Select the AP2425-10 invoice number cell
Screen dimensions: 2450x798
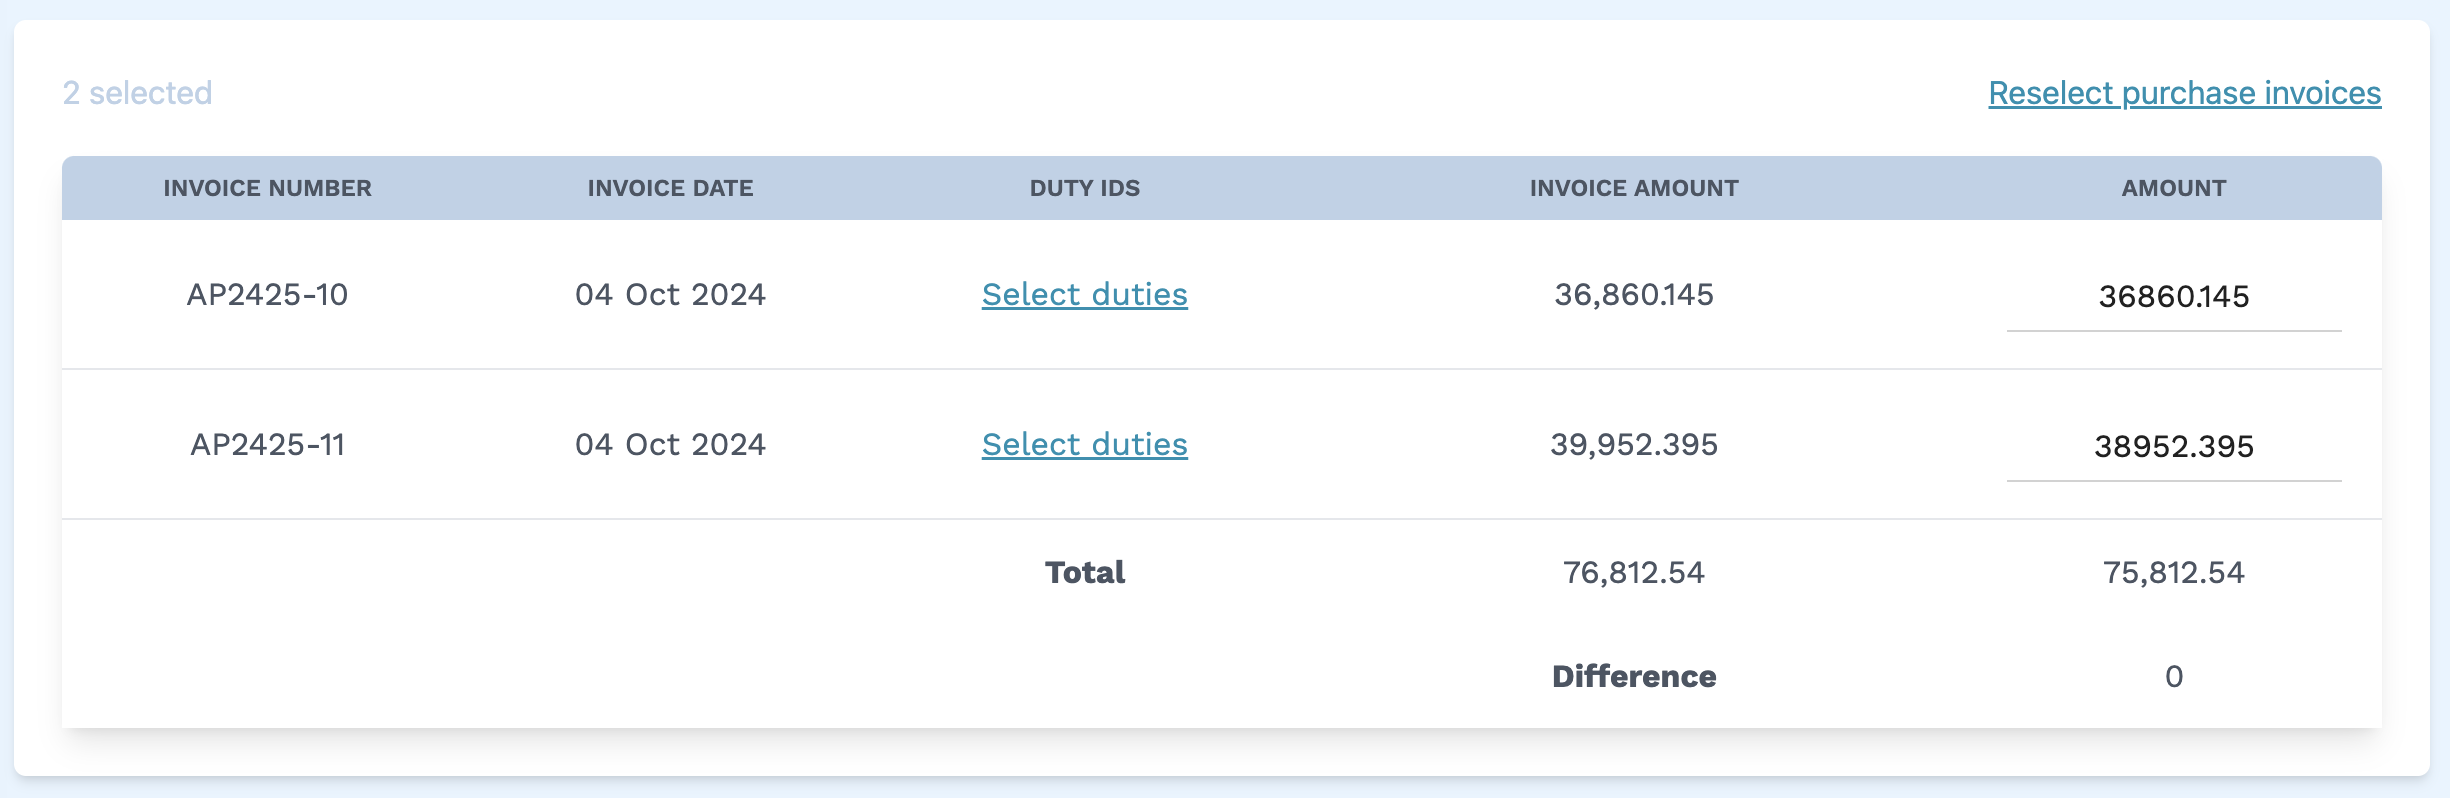[267, 295]
